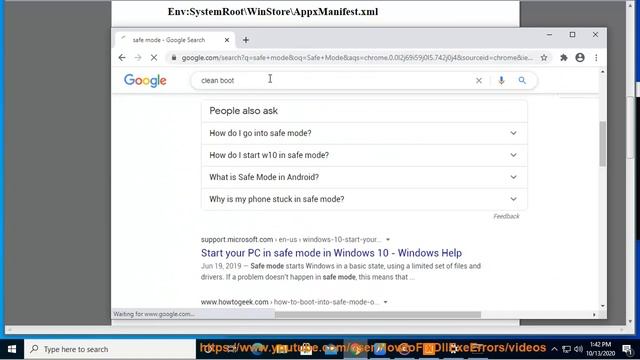Expand "Why is my phone stuck in safe mode?"
640x360 pixels.
(364, 199)
